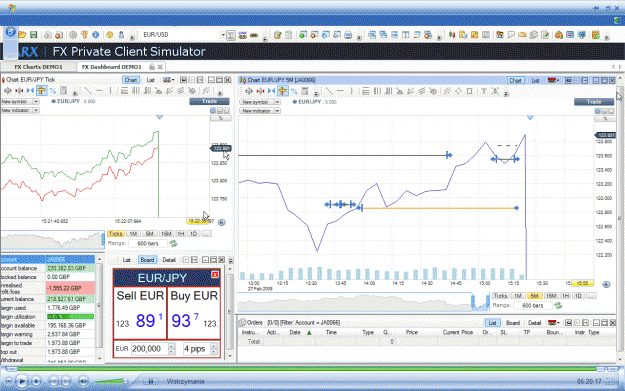Screen dimensions: 625x391
Task: Click the percent scale icon in Tick chart toolbar
Action: [x=53, y=91]
